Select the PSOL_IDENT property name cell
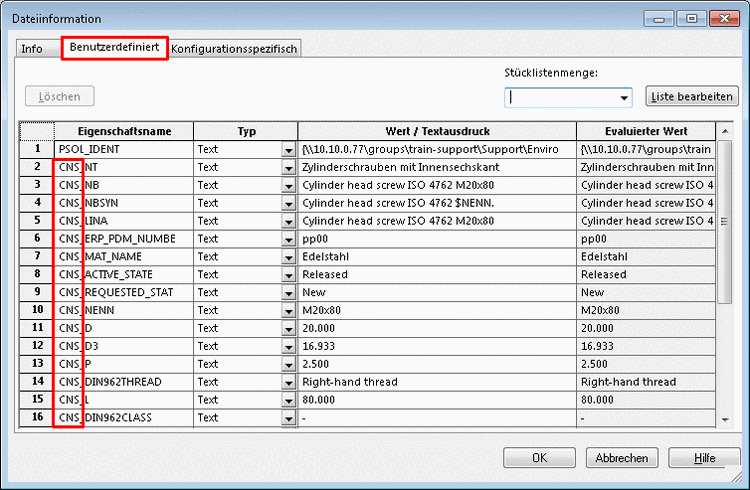 click(x=124, y=149)
